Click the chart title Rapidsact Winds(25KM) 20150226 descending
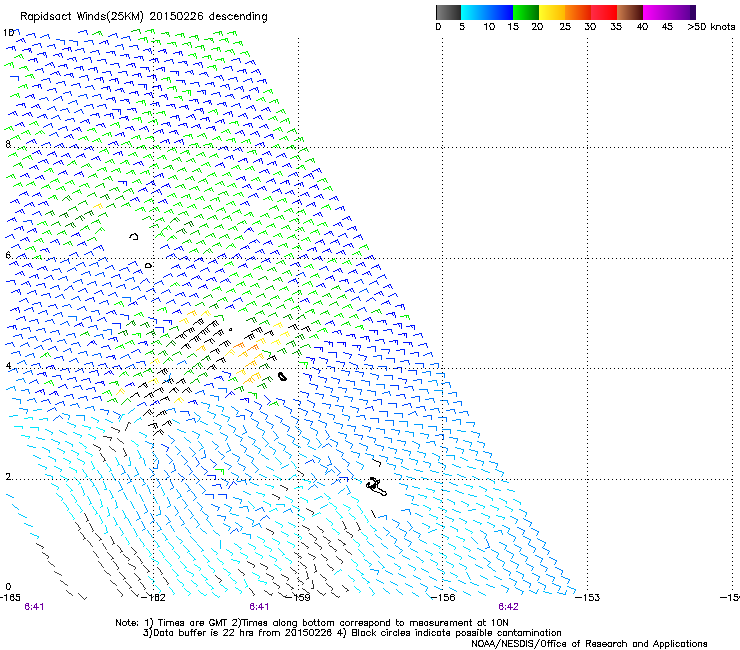 tap(143, 17)
